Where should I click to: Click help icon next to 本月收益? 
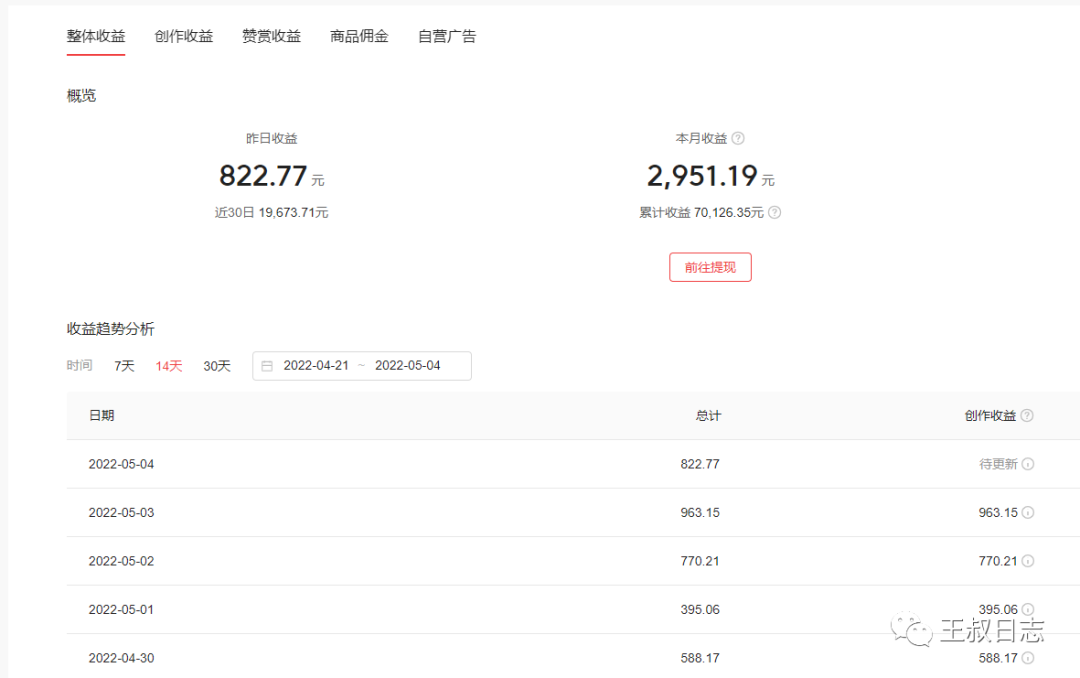click(738, 138)
